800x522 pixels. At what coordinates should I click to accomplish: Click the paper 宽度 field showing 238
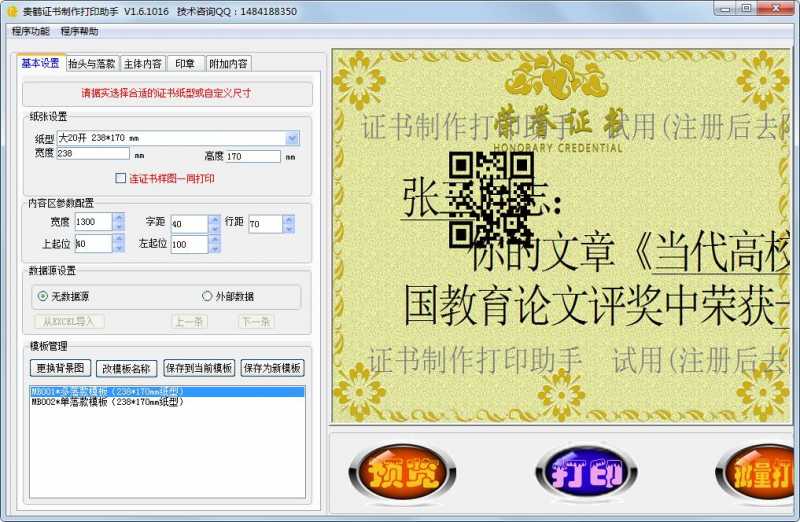pyautogui.click(x=92, y=153)
